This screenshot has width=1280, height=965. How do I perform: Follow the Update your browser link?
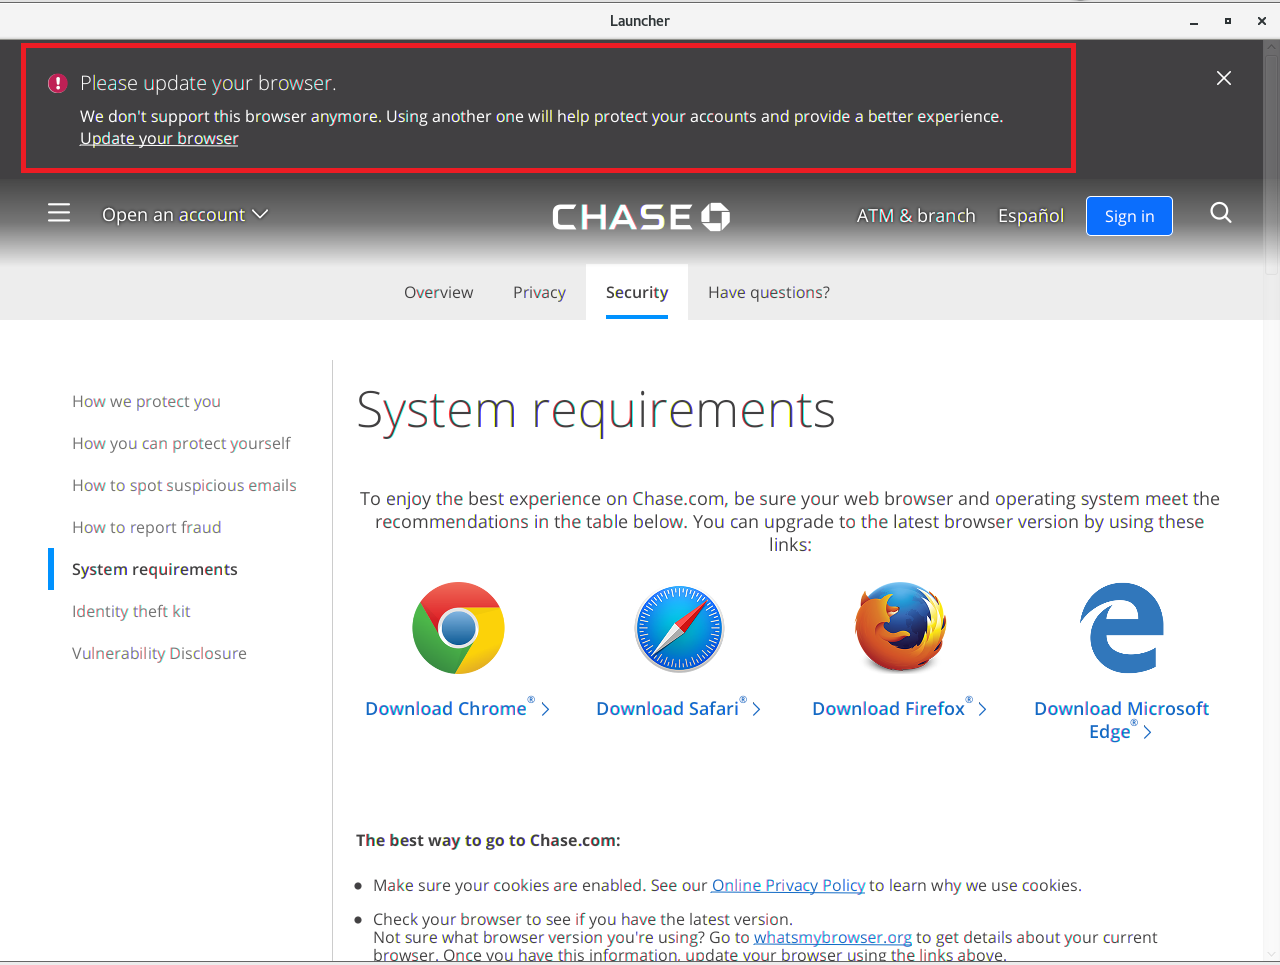pos(159,139)
